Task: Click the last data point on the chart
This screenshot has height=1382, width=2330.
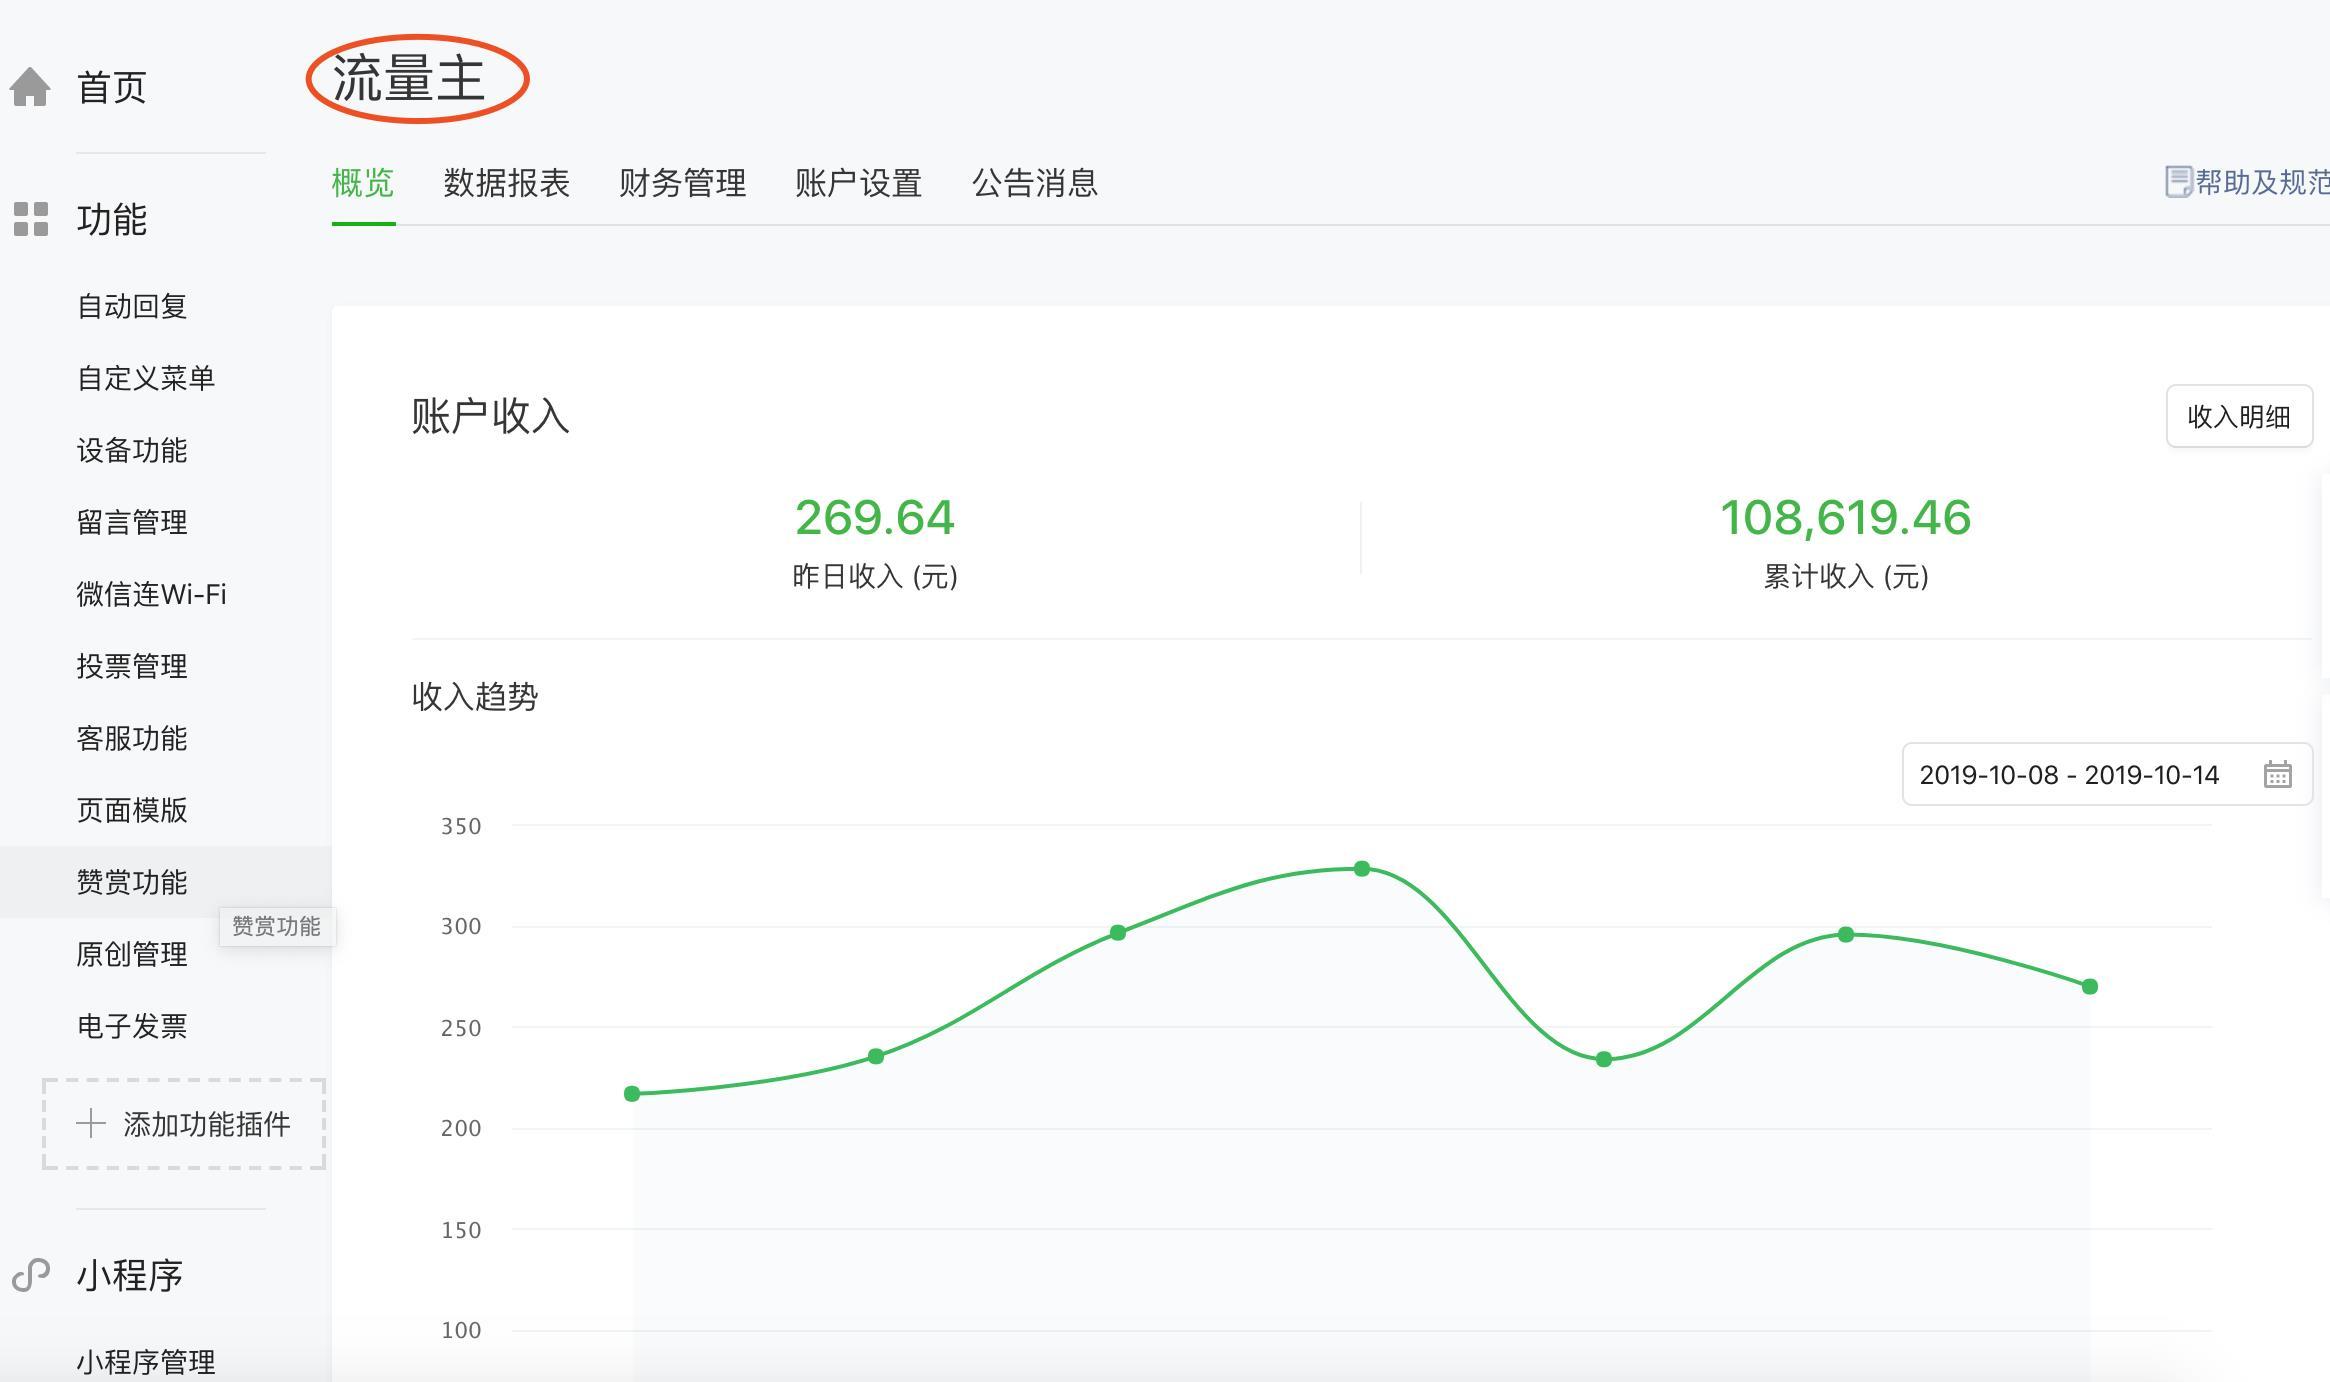Action: click(x=2090, y=987)
